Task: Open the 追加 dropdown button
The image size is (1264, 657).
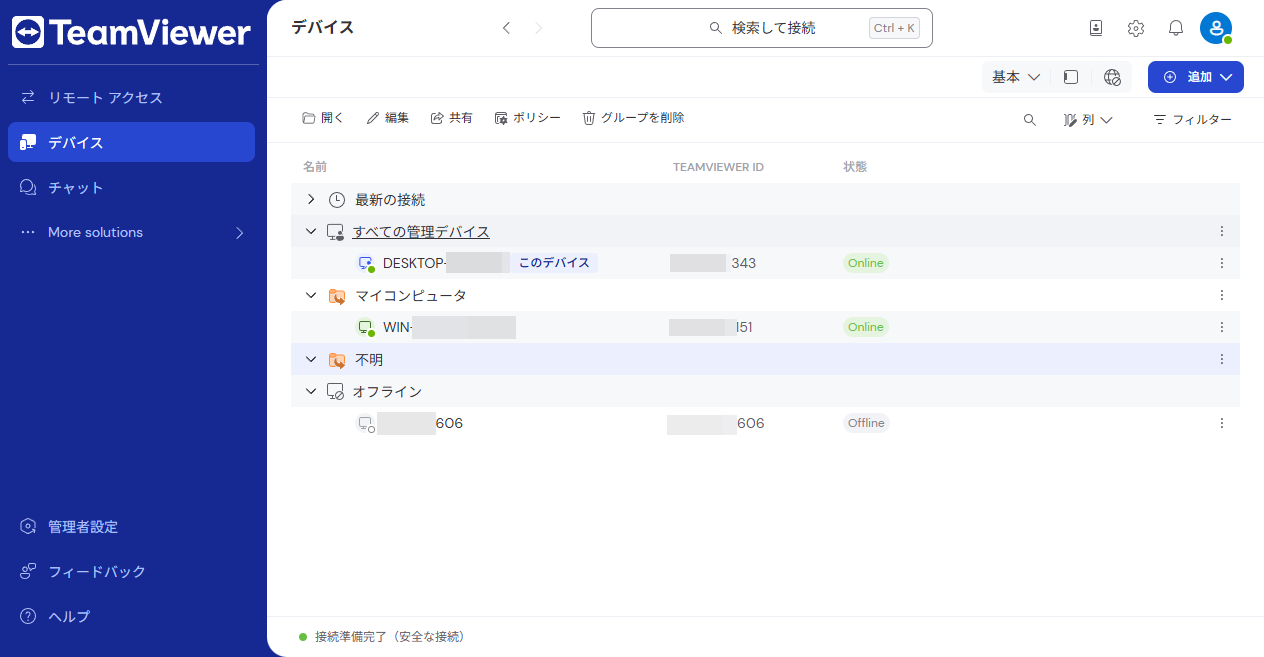Action: tap(1196, 77)
